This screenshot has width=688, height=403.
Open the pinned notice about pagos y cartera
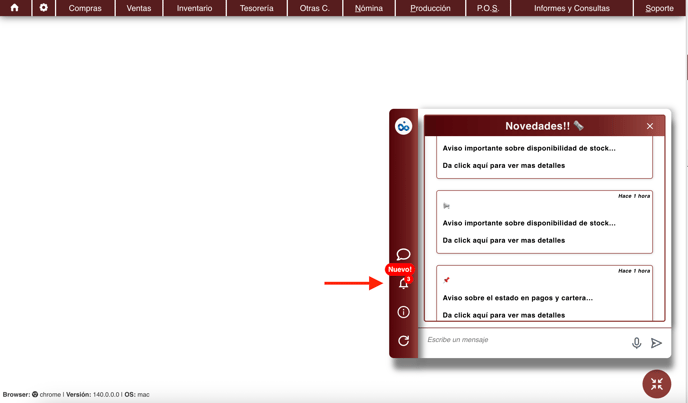pos(544,298)
